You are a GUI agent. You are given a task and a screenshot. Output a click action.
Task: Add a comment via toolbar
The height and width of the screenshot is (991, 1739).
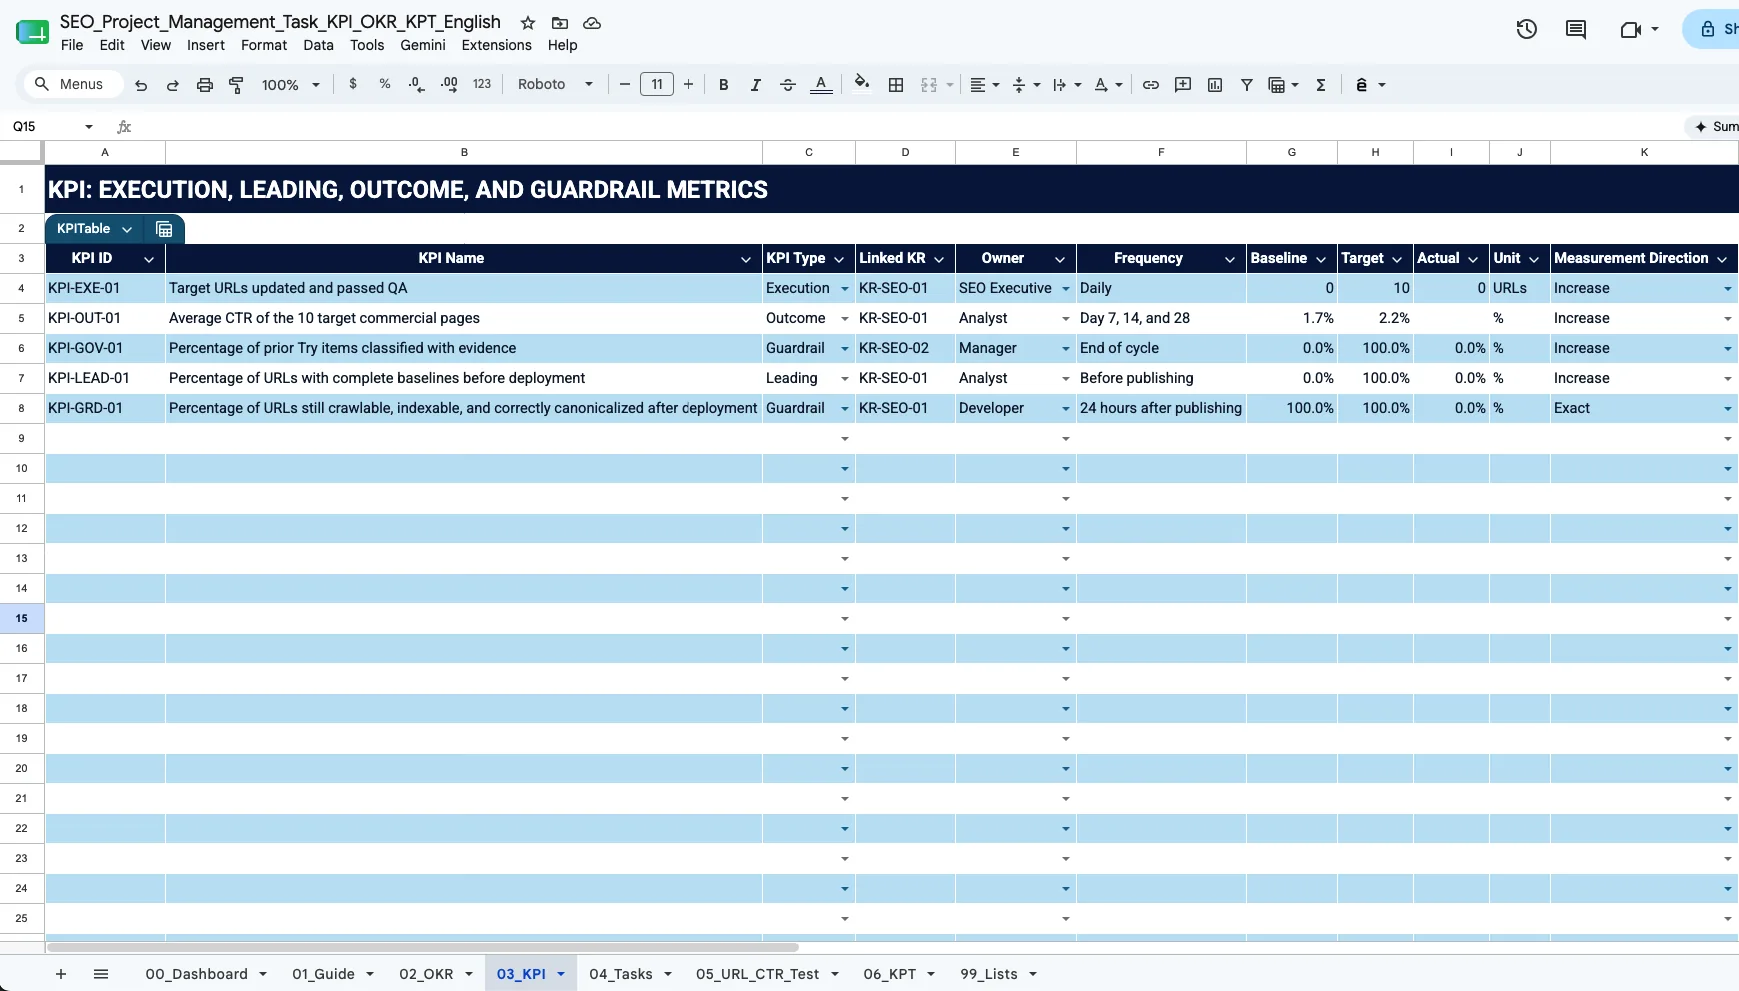click(x=1183, y=85)
